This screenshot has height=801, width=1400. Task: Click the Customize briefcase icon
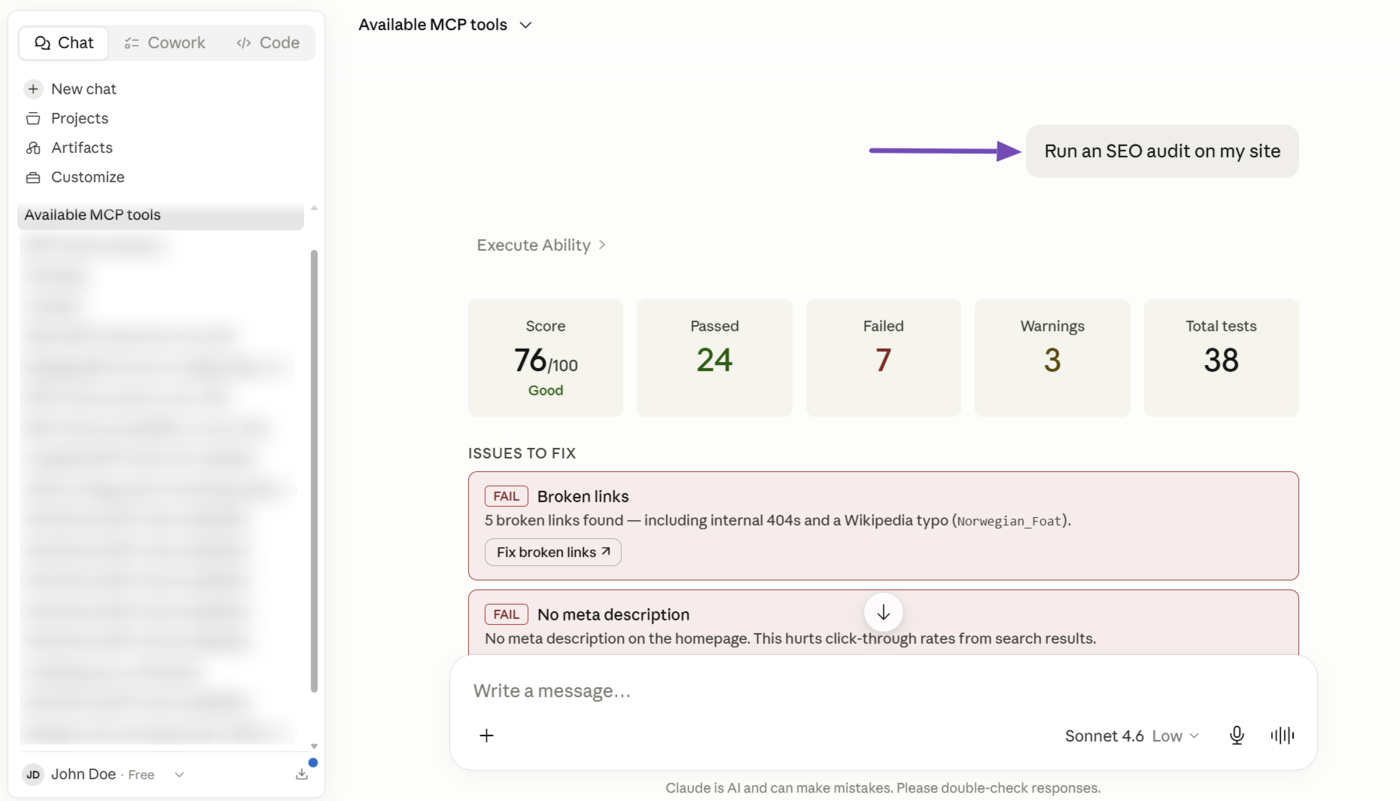pos(33,177)
